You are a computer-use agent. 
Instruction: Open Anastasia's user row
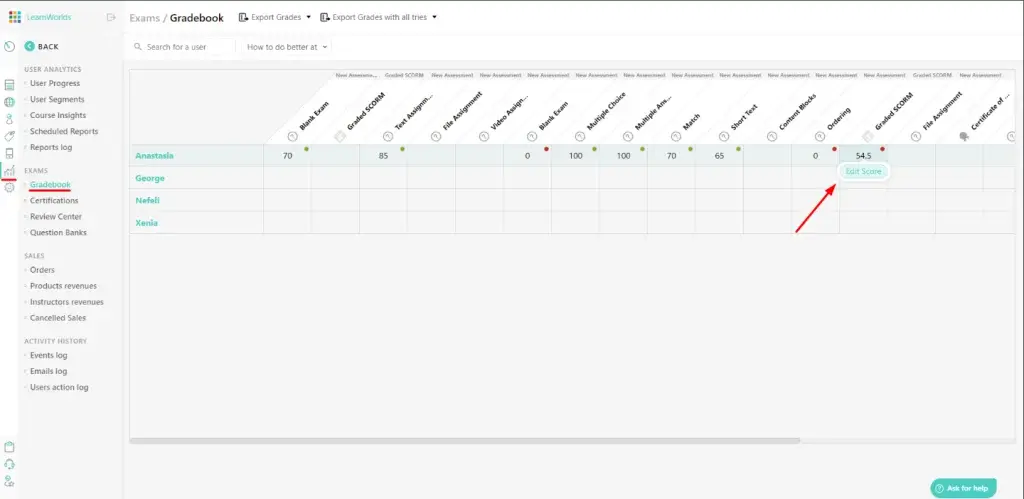pyautogui.click(x=154, y=155)
